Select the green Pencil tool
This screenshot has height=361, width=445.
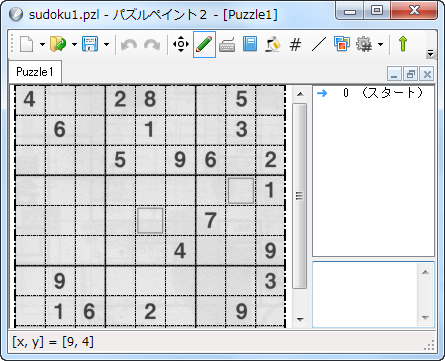point(204,44)
